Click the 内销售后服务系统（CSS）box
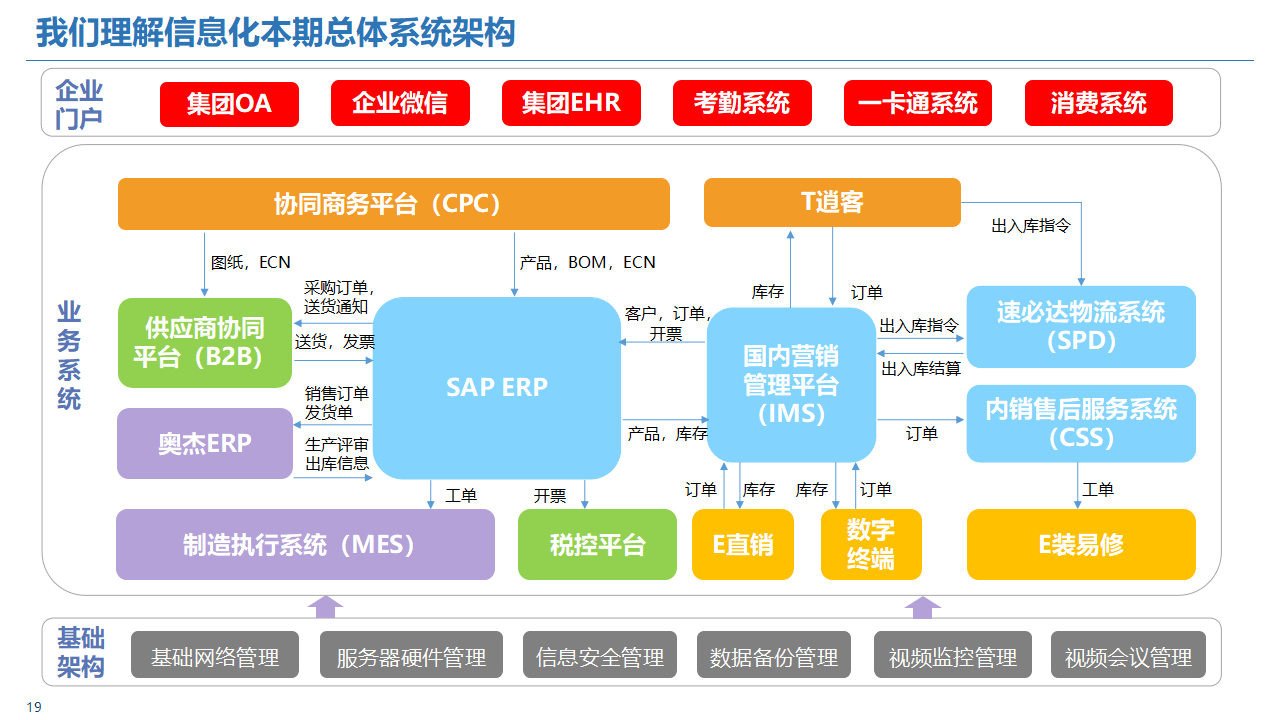 coord(1081,424)
